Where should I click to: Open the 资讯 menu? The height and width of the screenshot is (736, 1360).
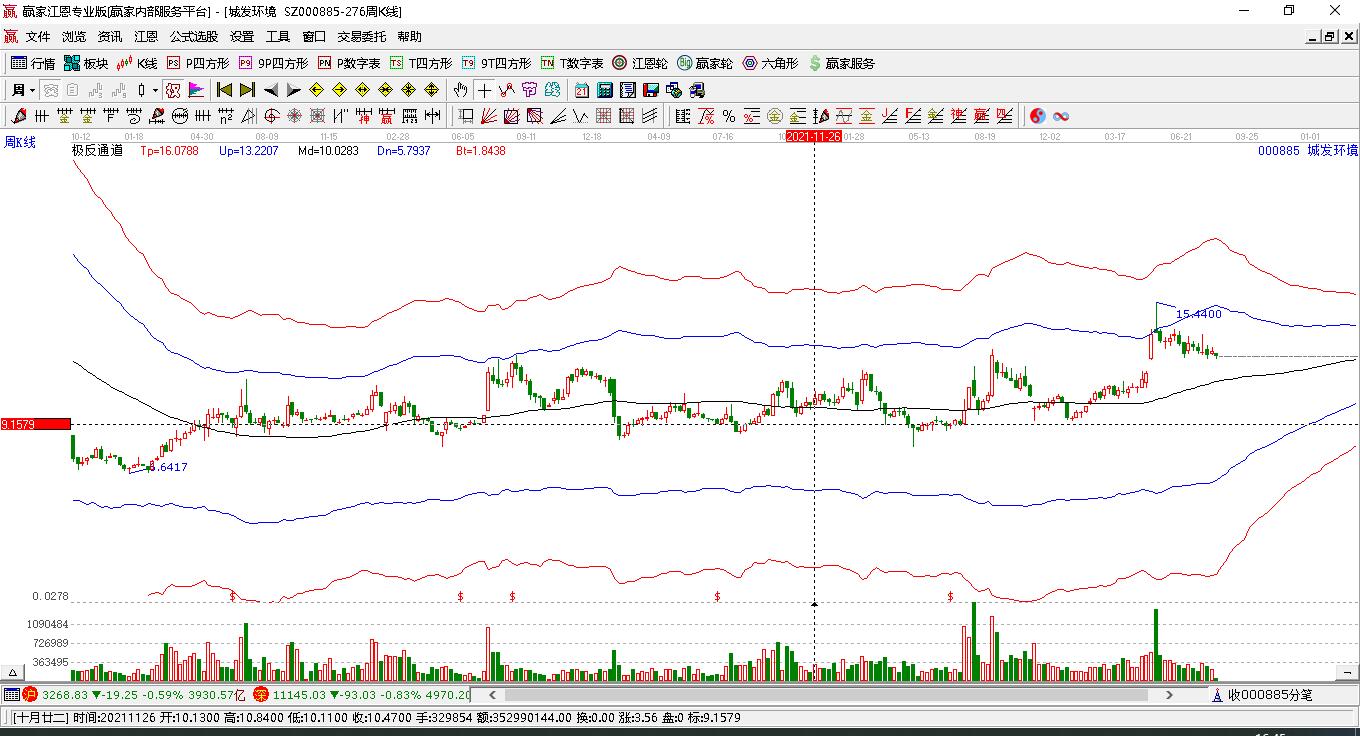click(x=110, y=37)
